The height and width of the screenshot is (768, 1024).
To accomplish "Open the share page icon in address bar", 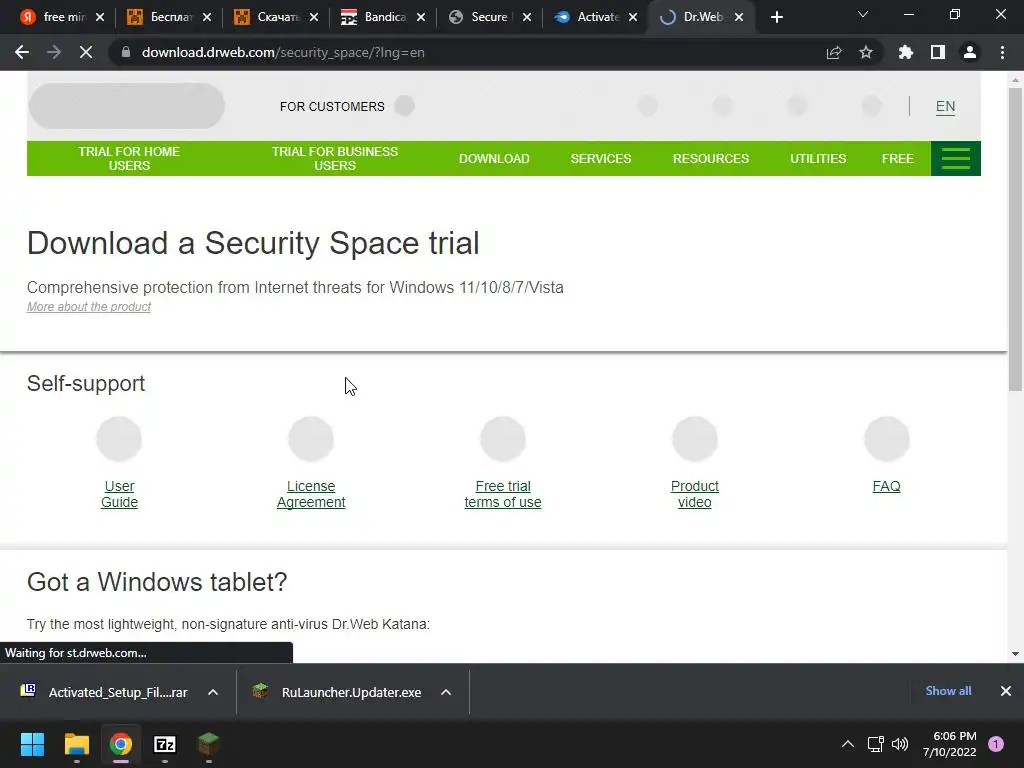I will coord(834,52).
